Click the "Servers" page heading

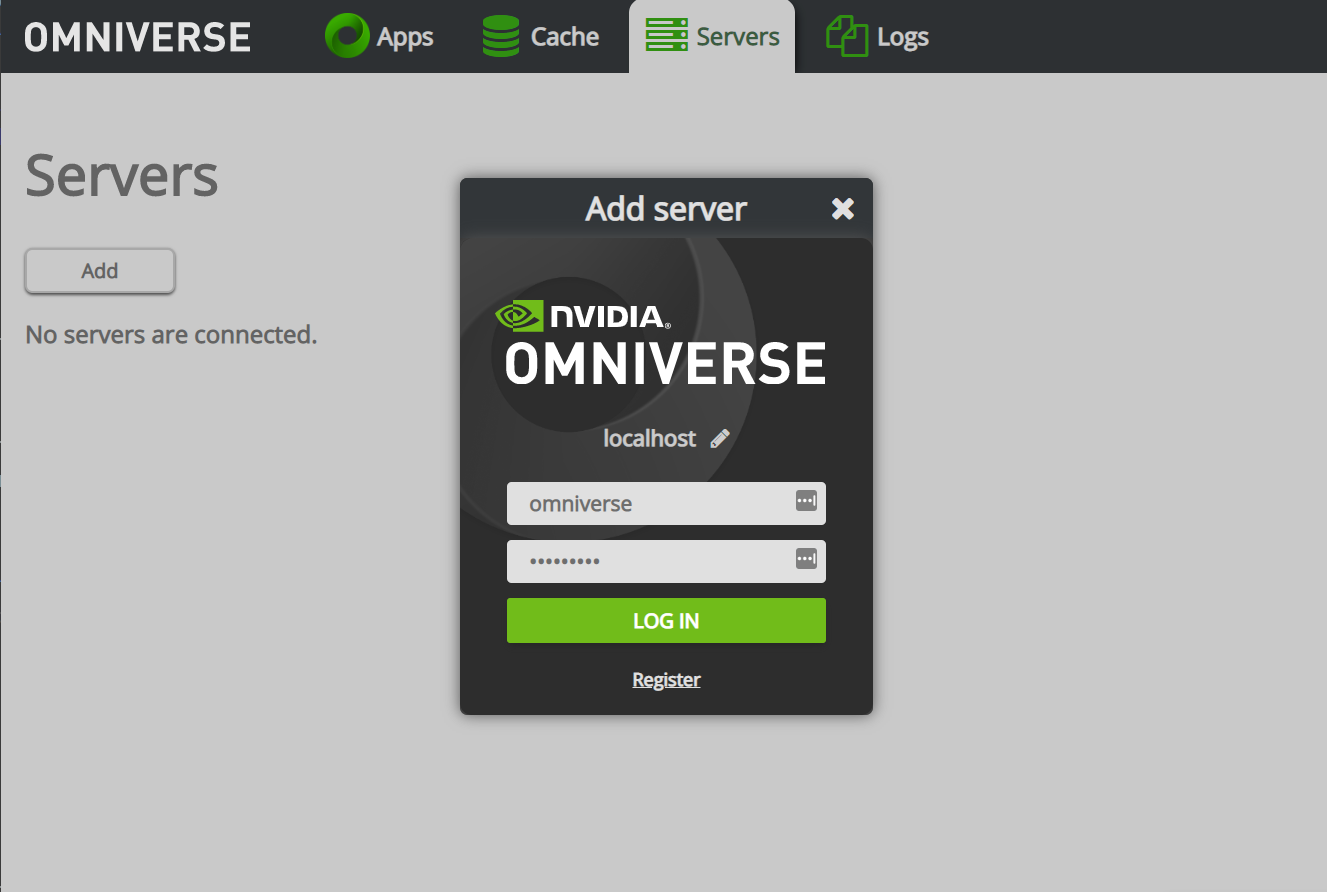click(122, 175)
